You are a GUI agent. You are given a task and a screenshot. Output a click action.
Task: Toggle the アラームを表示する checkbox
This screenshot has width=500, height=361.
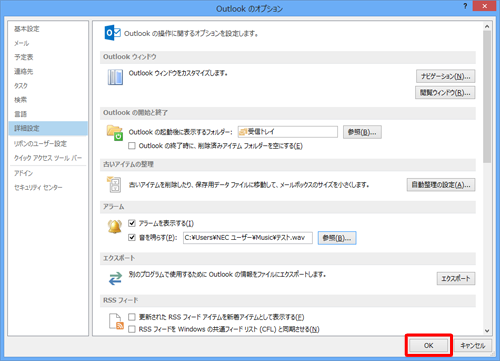point(132,223)
